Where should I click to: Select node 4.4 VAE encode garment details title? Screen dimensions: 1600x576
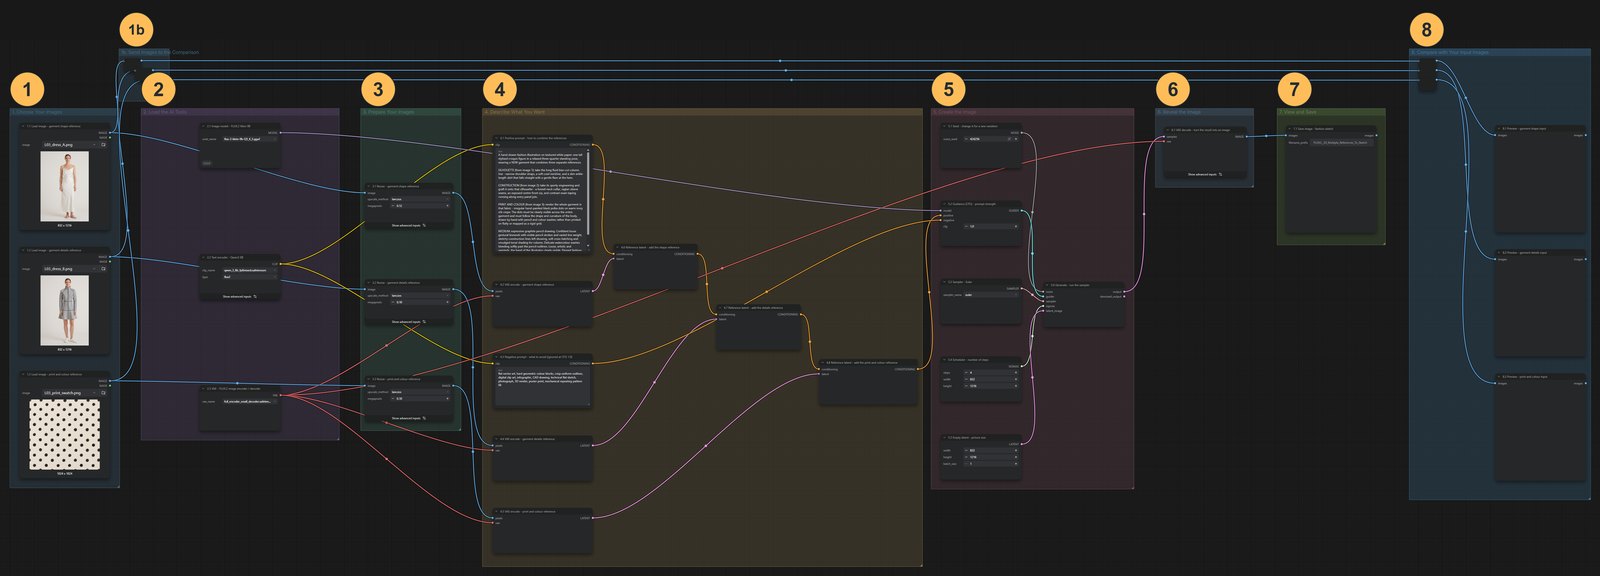(527, 438)
